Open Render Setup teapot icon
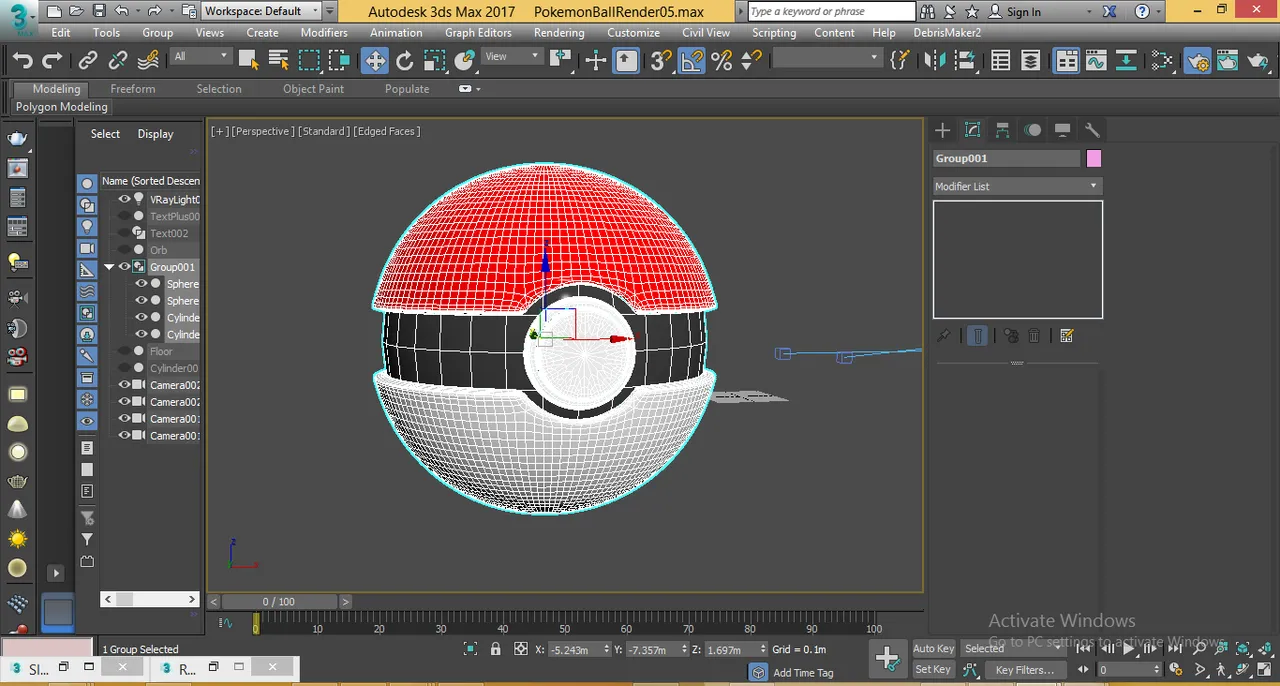This screenshot has width=1280, height=686. click(1198, 61)
